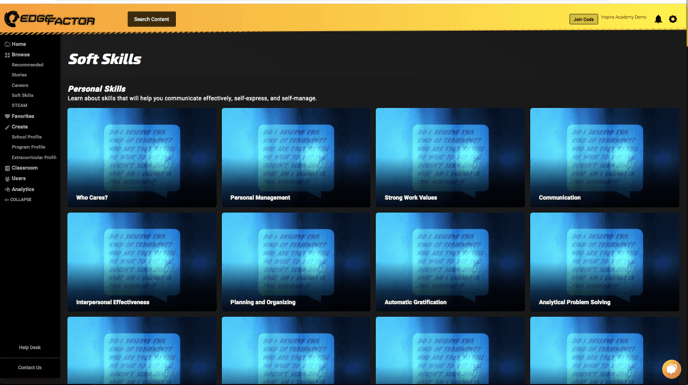The height and width of the screenshot is (385, 688).
Task: Click the Classroom icon in sidebar
Action: [x=7, y=168]
